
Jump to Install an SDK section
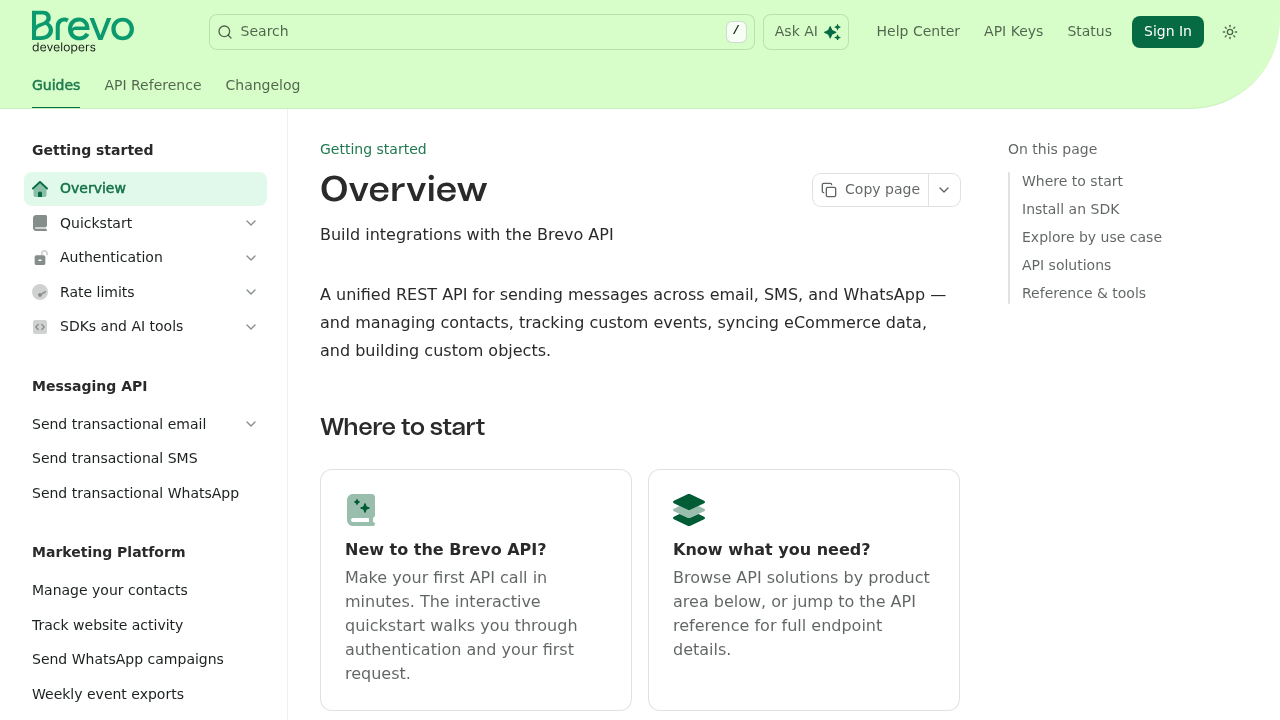click(1070, 209)
